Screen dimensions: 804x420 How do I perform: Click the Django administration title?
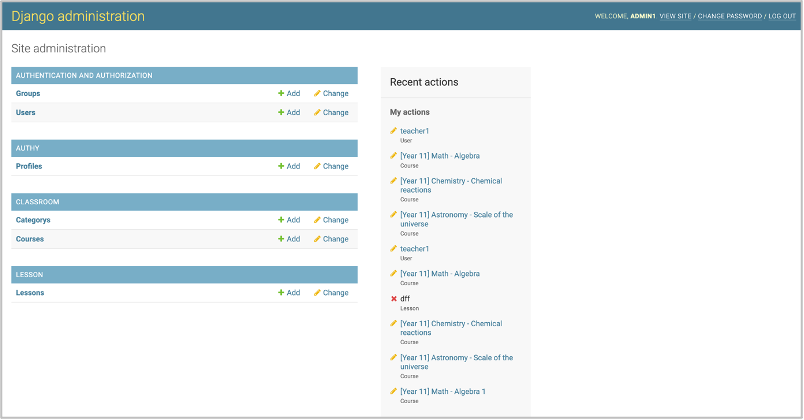78,16
